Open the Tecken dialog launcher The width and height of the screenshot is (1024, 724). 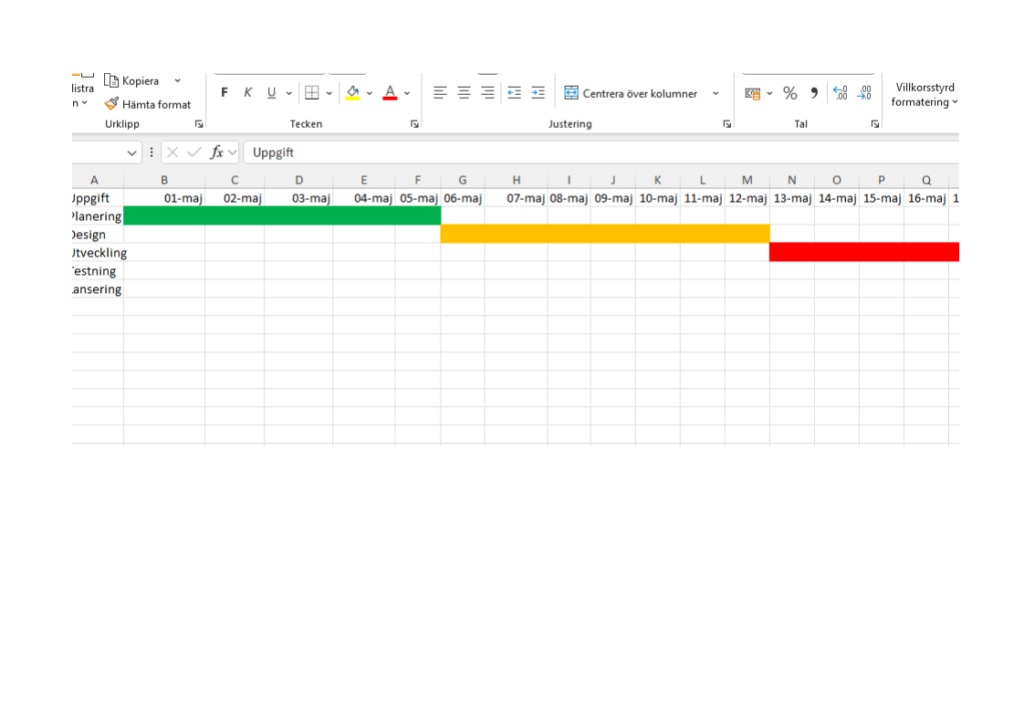point(414,124)
